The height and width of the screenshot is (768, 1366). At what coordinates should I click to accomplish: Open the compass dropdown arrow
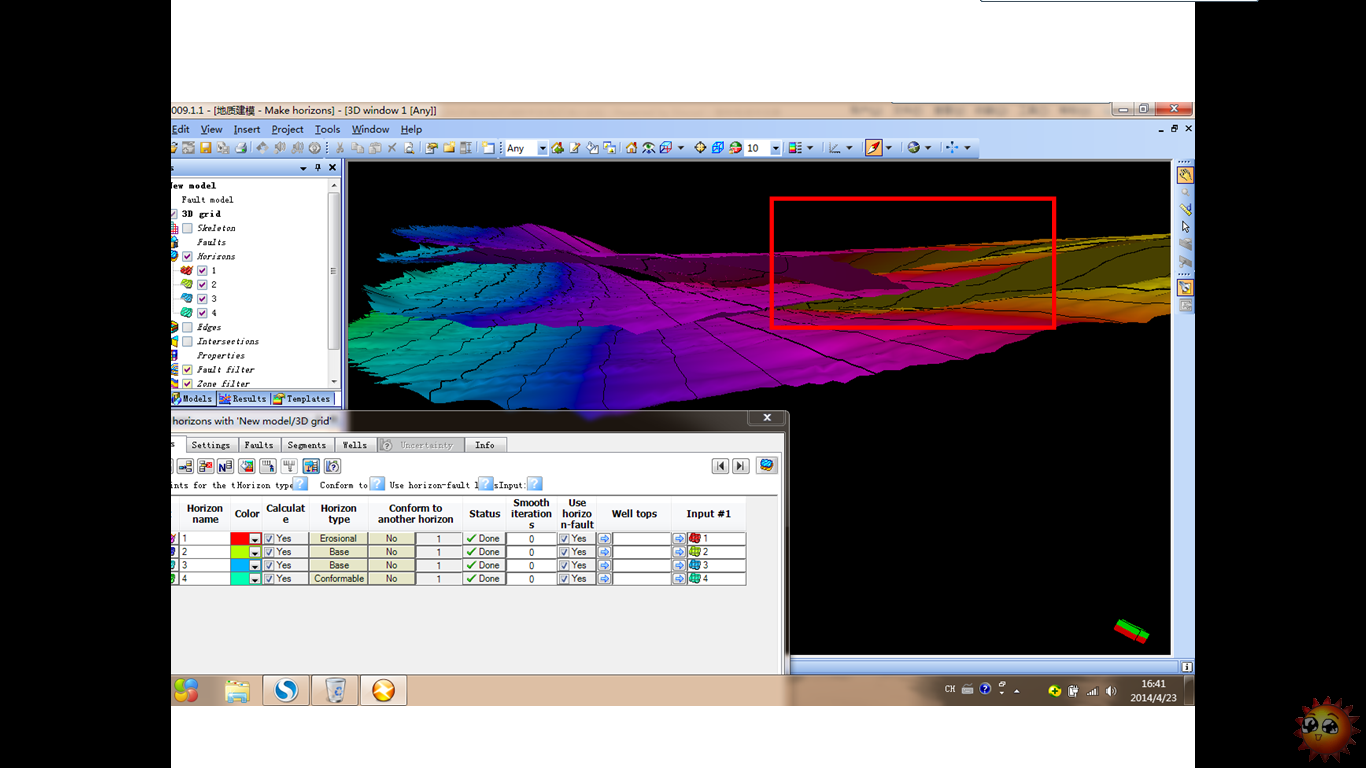tap(889, 148)
